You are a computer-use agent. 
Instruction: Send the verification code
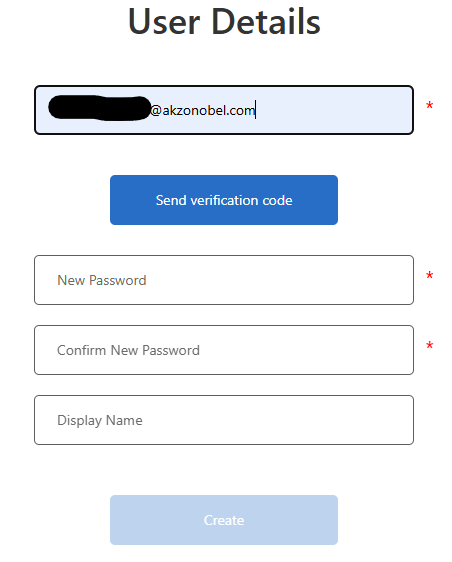(x=224, y=200)
